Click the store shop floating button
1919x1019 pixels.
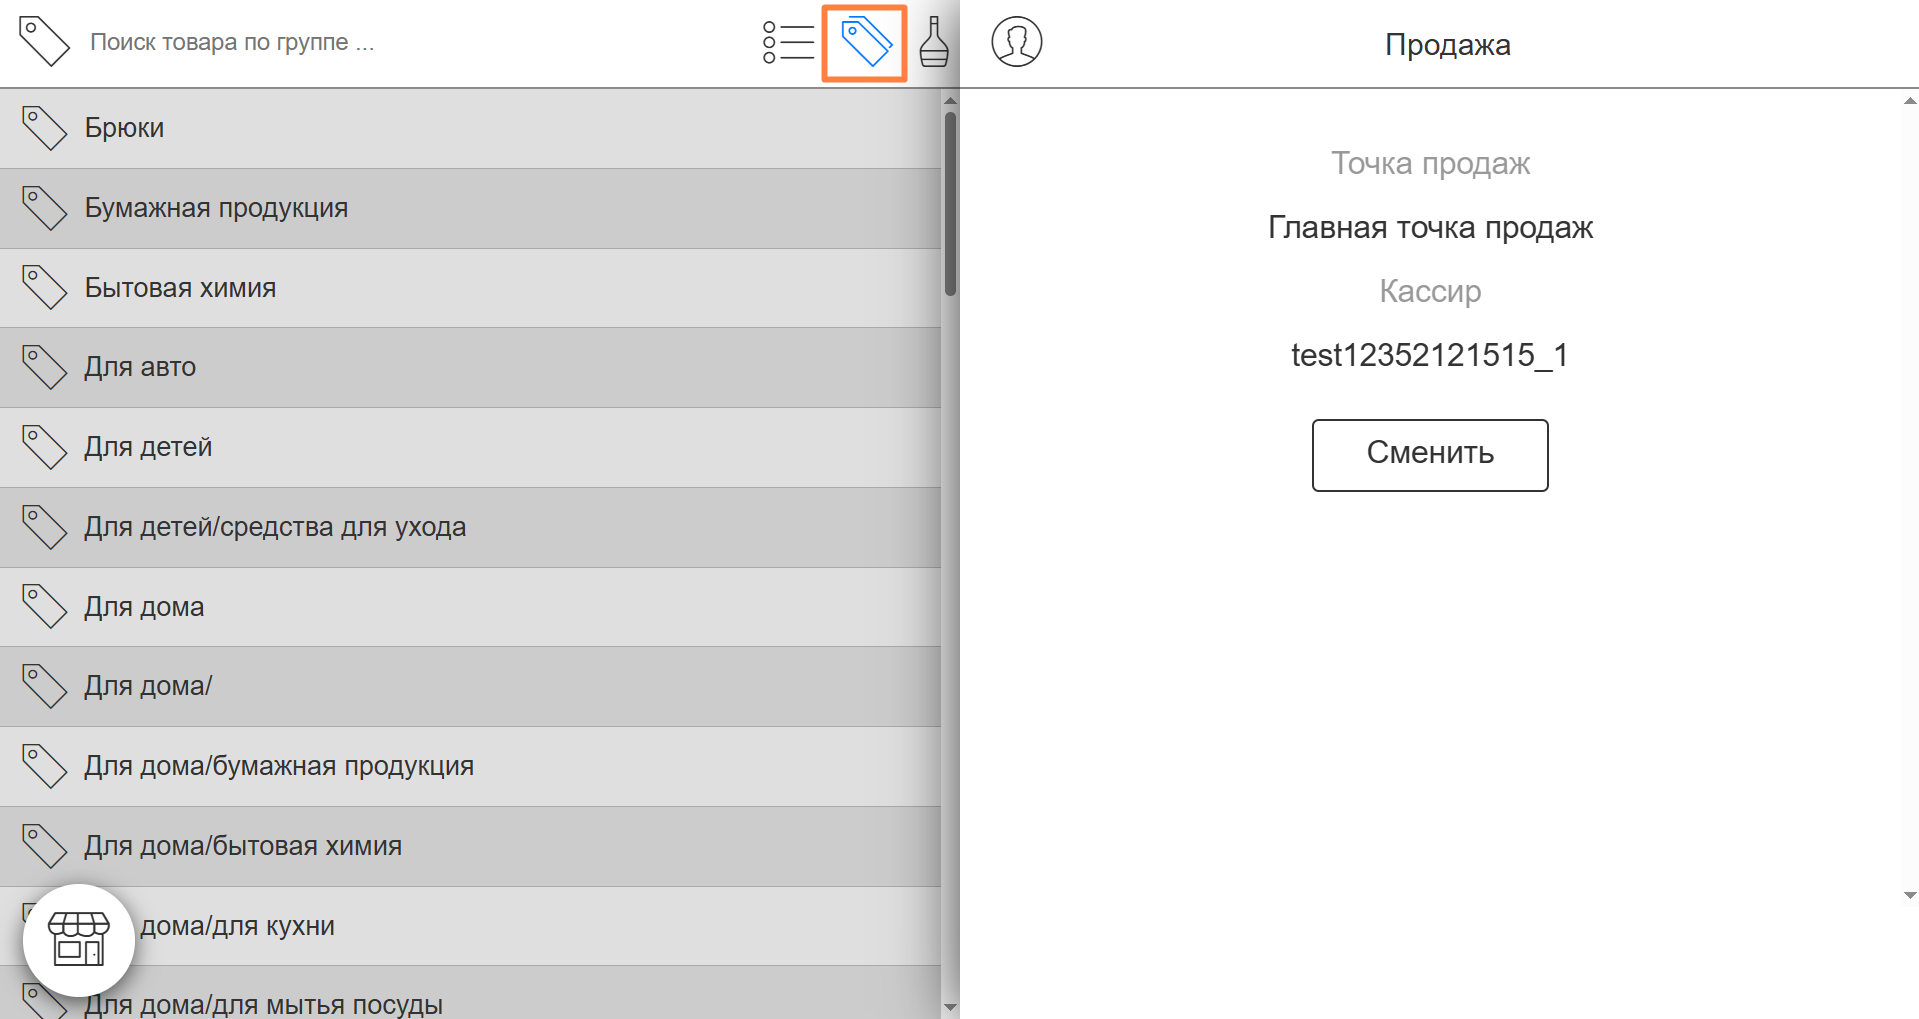pos(79,939)
